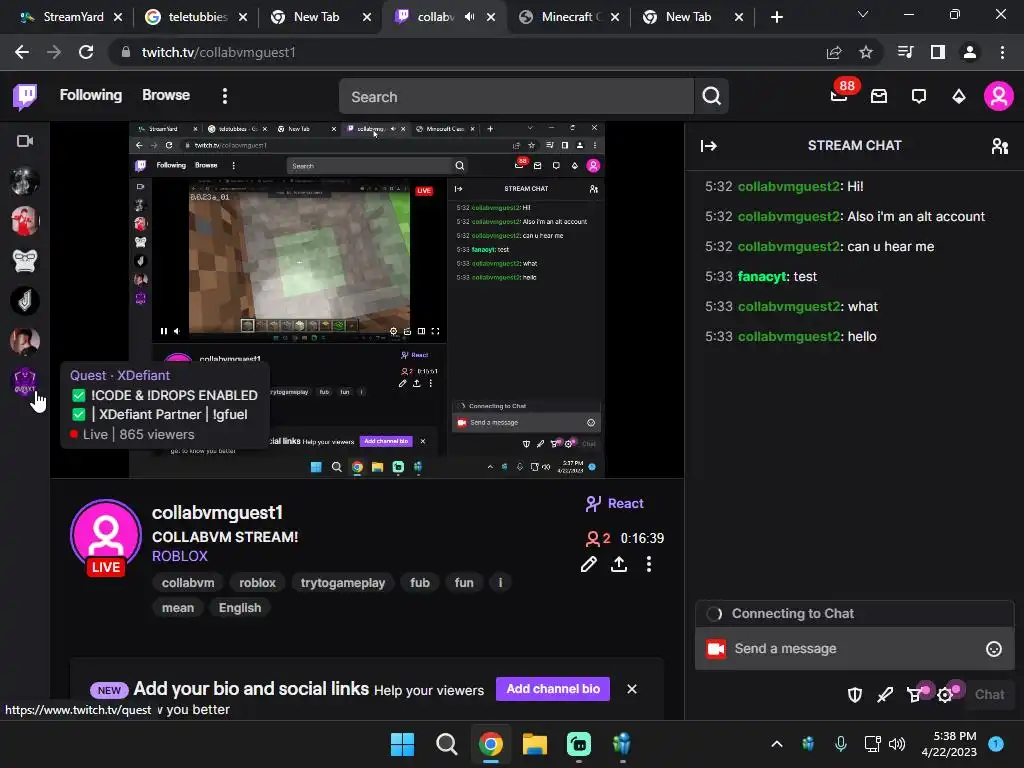Toggle video player fullscreen

pyautogui.click(x=435, y=331)
